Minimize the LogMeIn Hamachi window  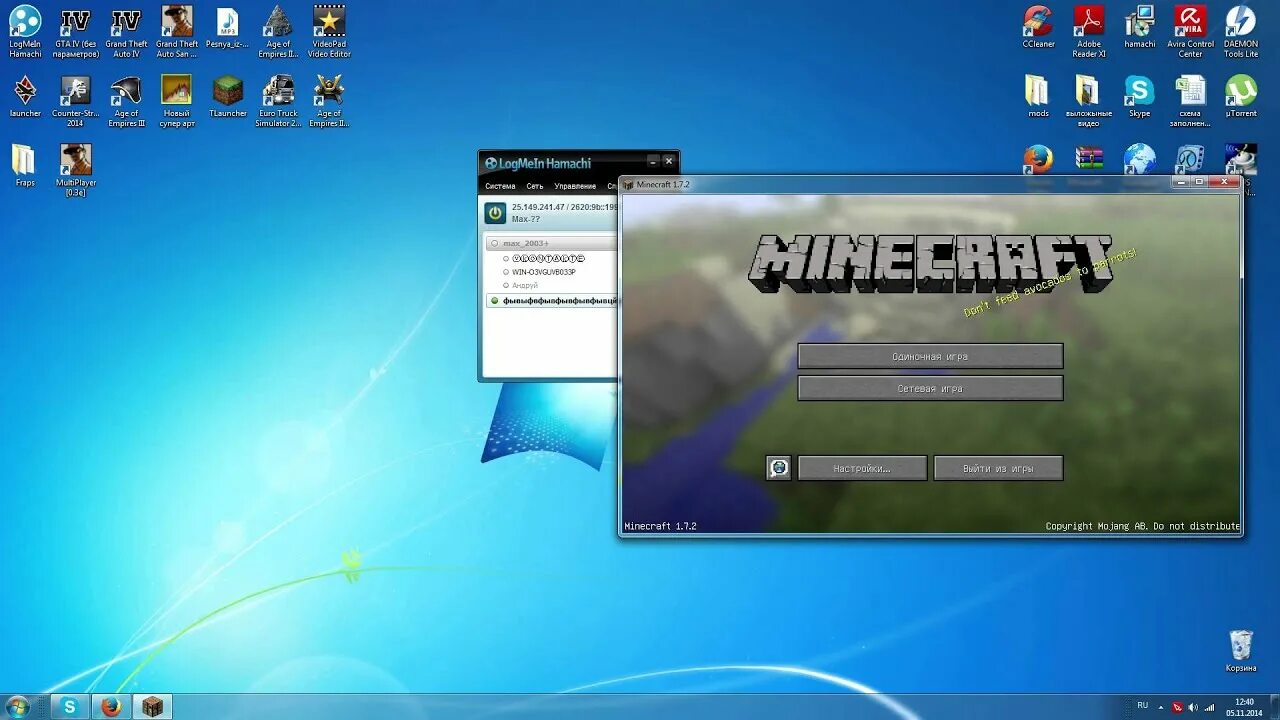653,161
